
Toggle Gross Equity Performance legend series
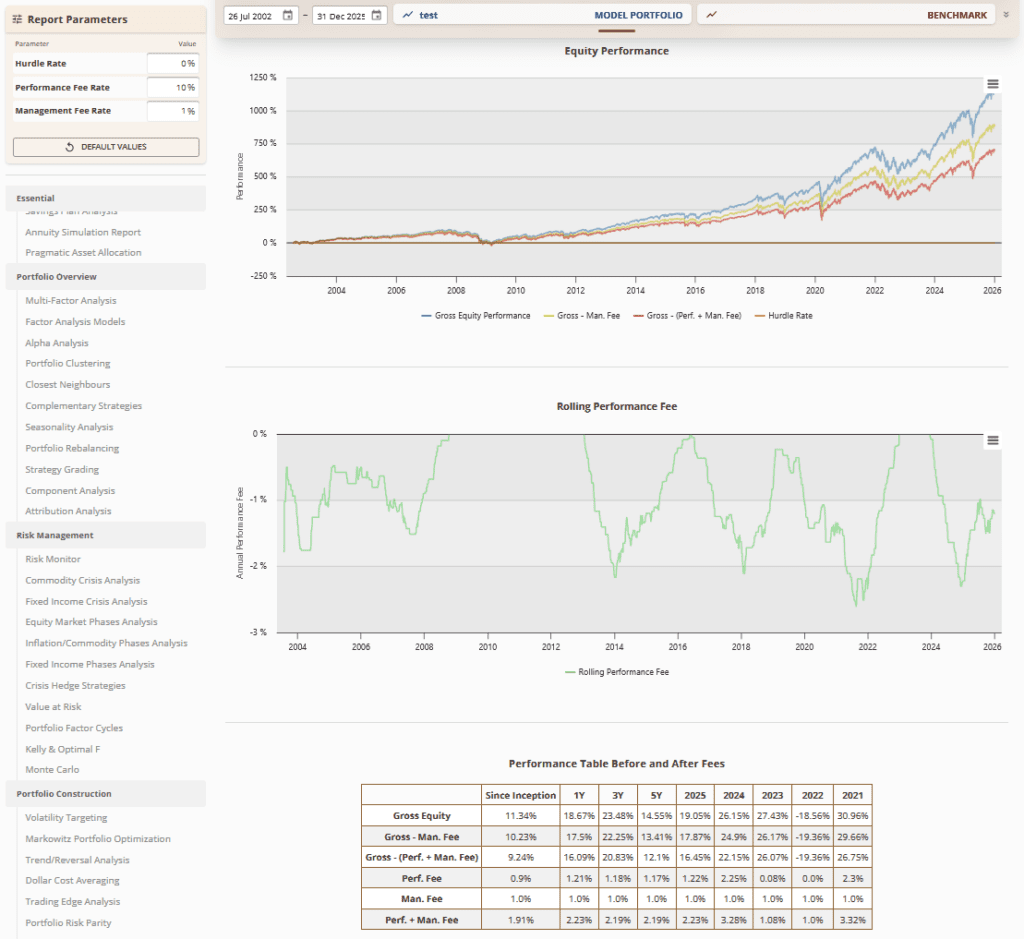pos(481,315)
